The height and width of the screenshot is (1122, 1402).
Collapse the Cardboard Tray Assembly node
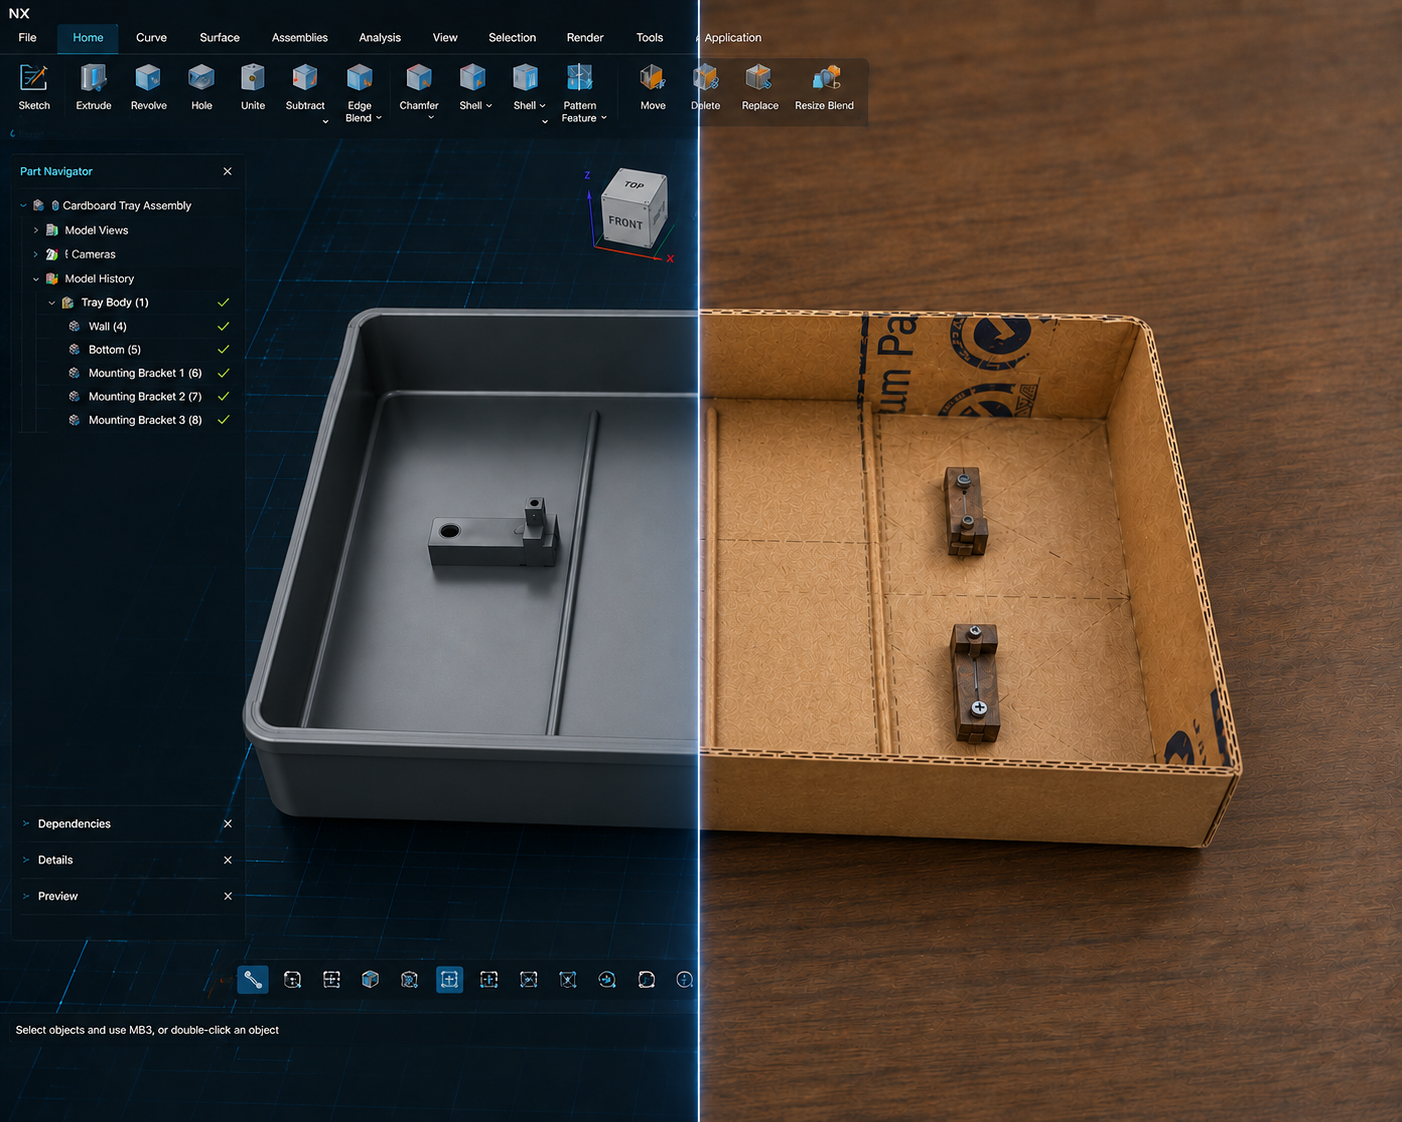(x=23, y=205)
